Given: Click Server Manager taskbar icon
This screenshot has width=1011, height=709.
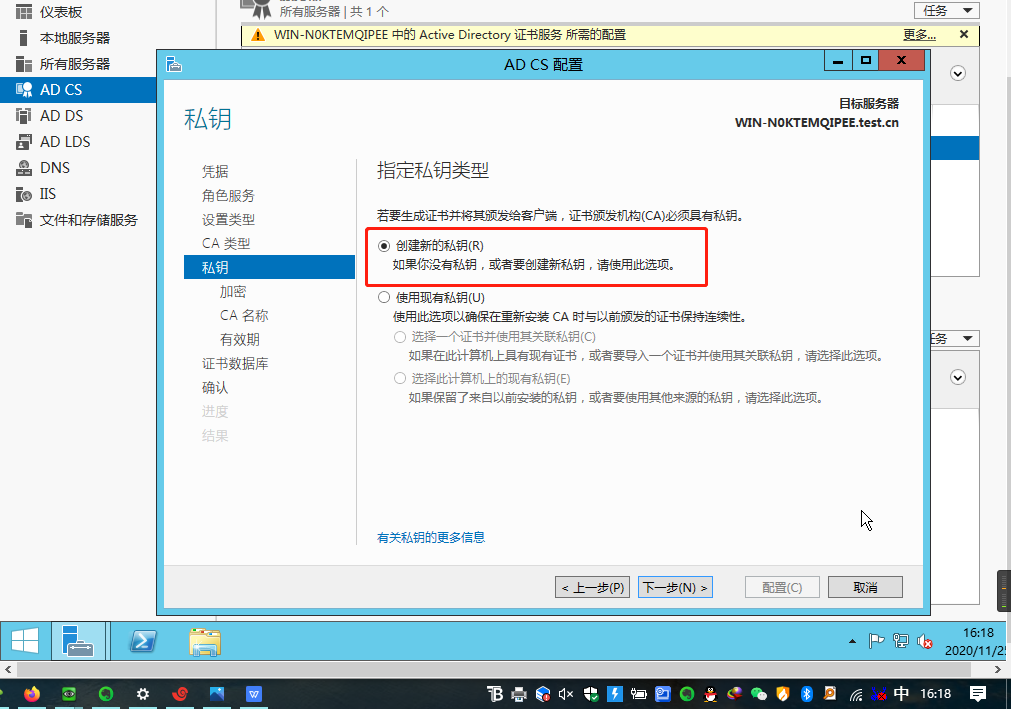Looking at the screenshot, I should coord(78,641).
